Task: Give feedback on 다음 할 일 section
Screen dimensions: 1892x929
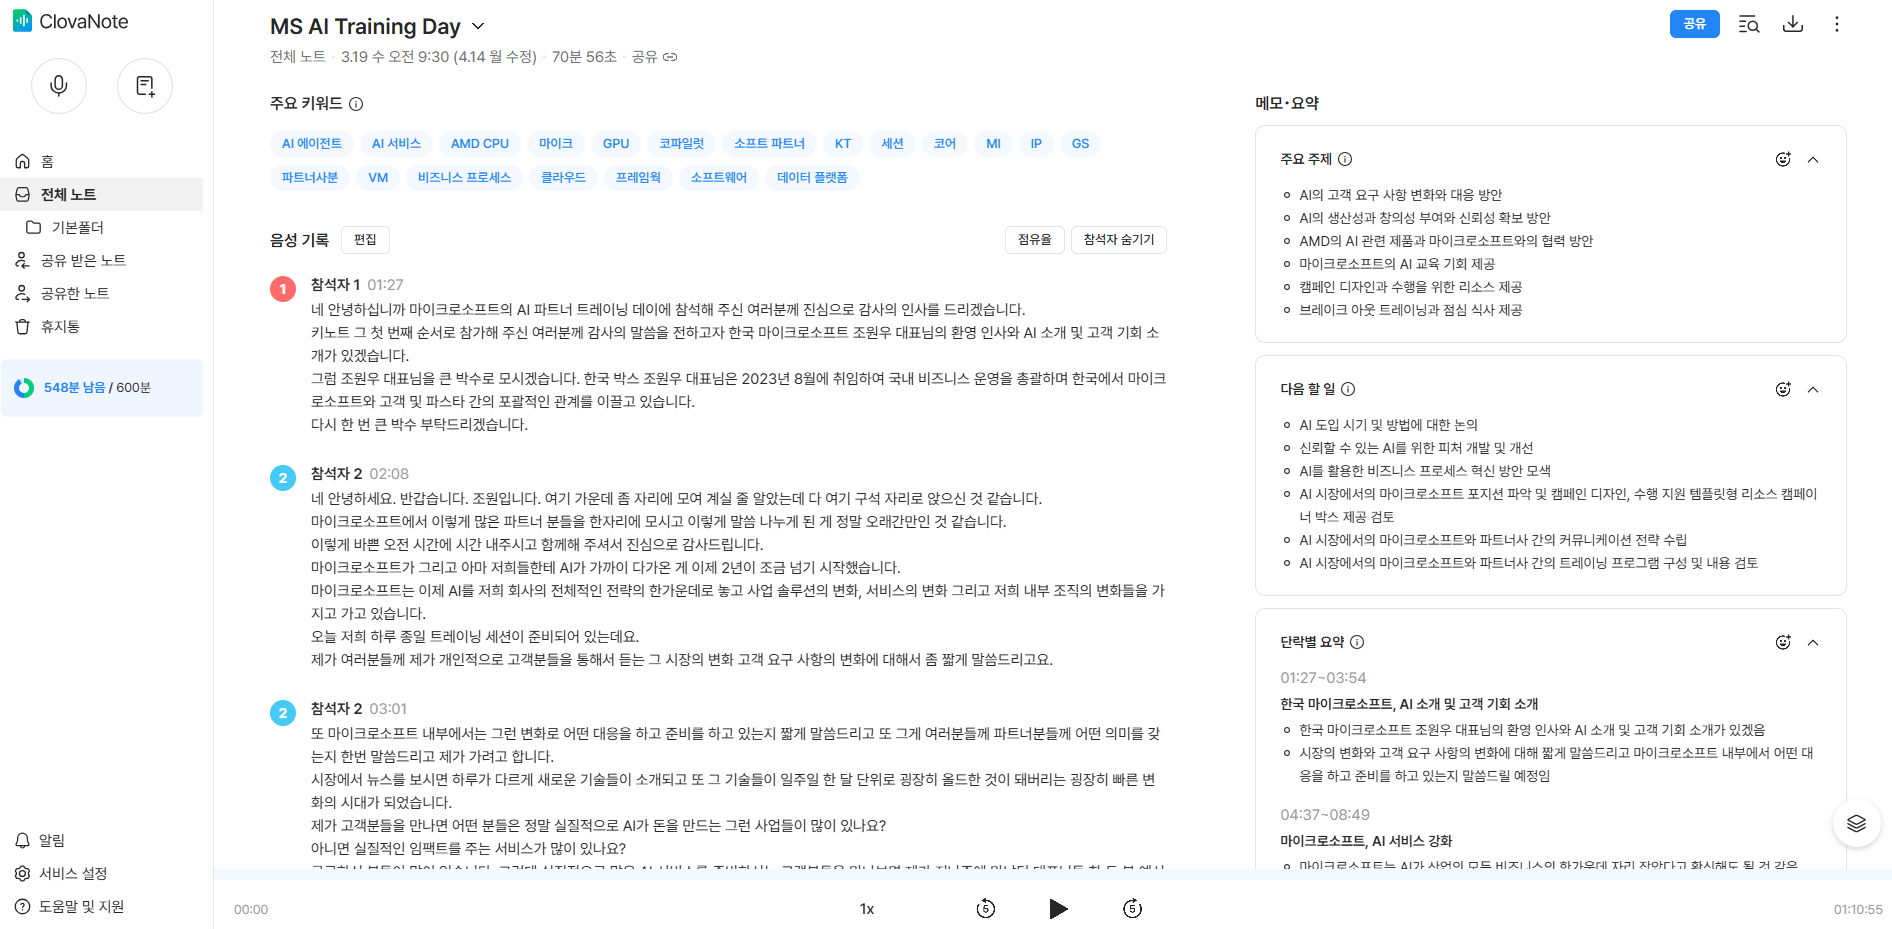Action: pyautogui.click(x=1783, y=389)
